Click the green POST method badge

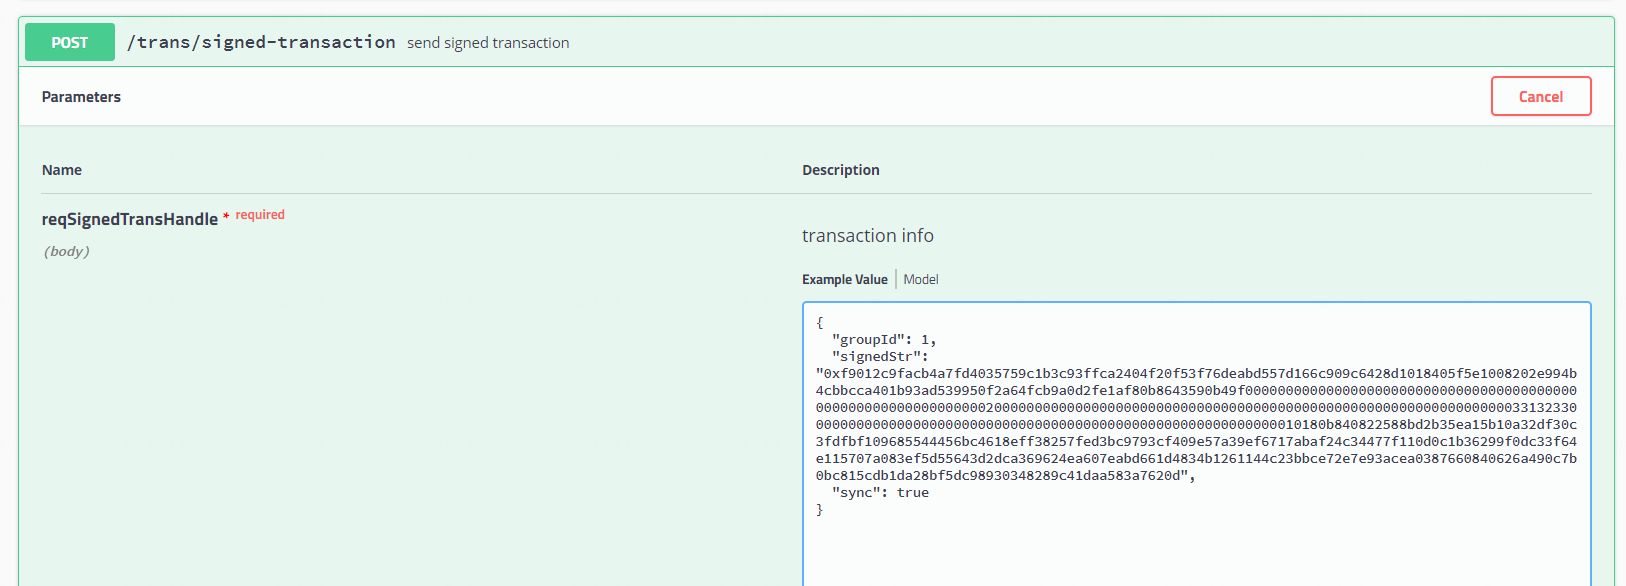70,42
